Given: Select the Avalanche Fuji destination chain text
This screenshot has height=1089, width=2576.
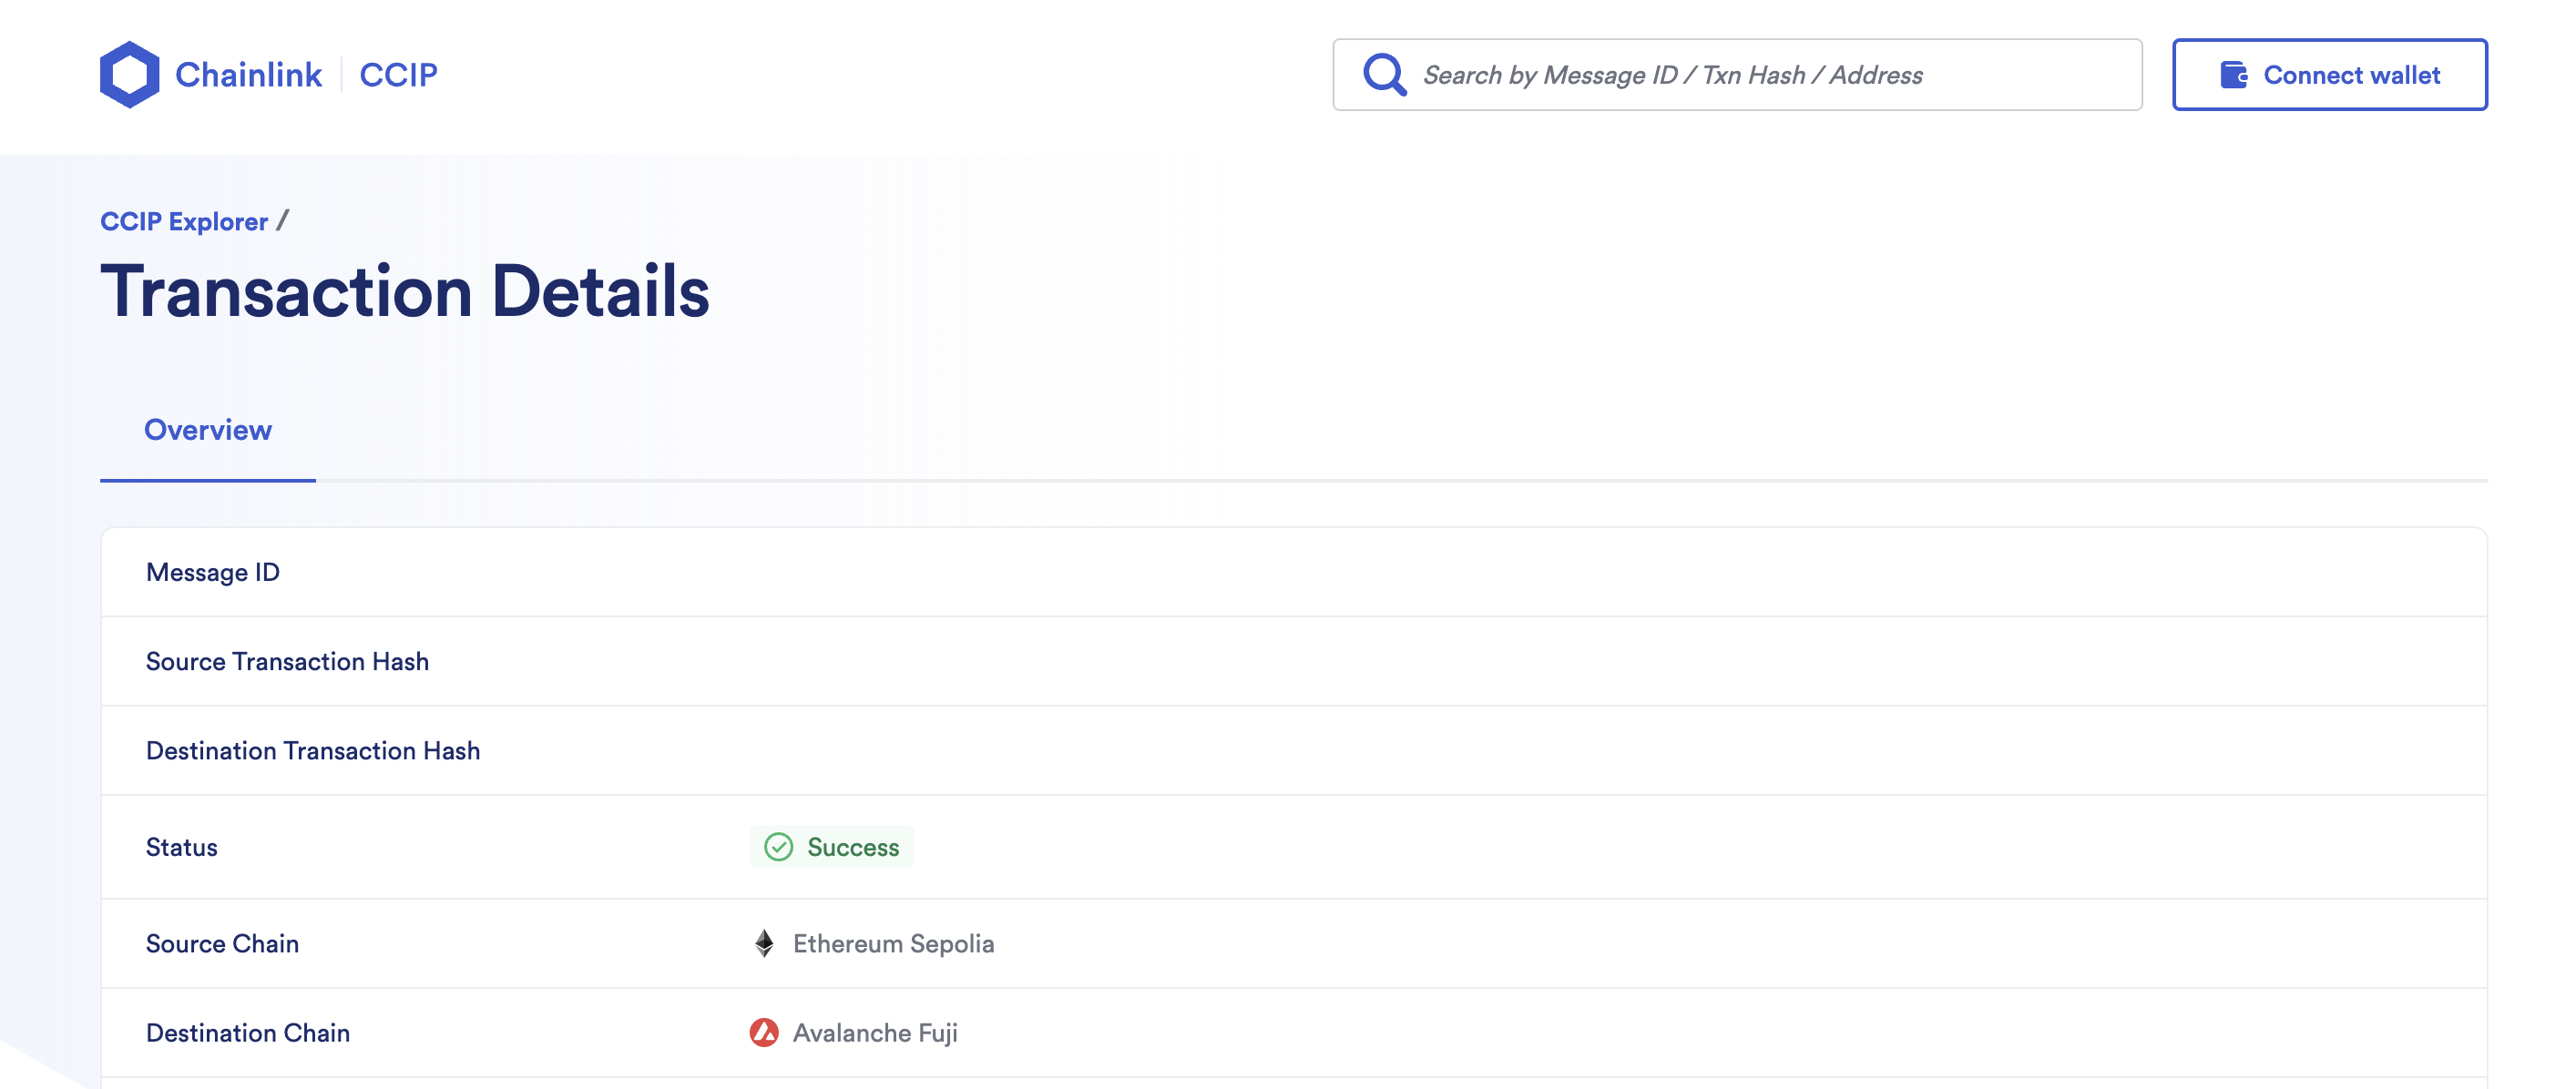Looking at the screenshot, I should coord(875,1032).
